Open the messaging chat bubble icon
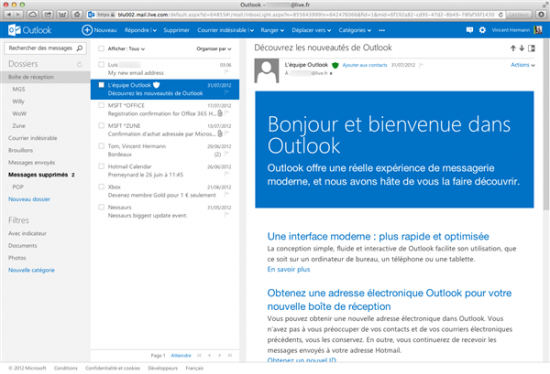This screenshot has width=550, height=374. 469,30
